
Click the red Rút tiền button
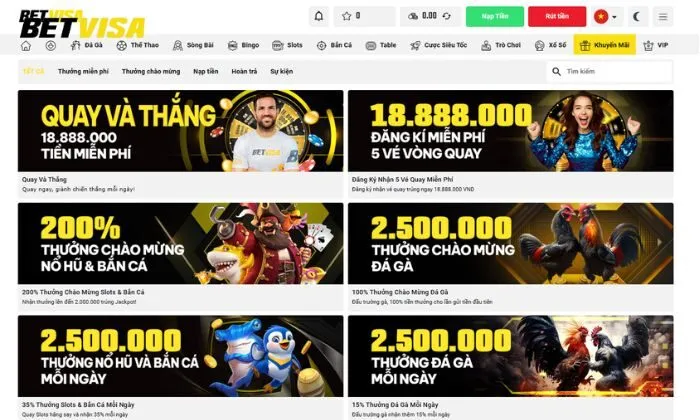[557, 17]
